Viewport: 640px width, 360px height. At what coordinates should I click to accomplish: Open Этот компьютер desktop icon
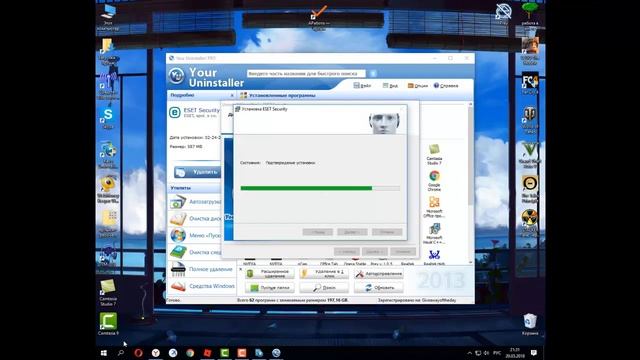coord(108,18)
